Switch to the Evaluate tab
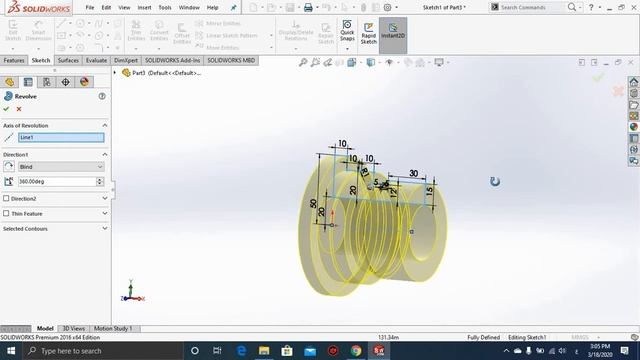This screenshot has width=640, height=360. [x=96, y=60]
